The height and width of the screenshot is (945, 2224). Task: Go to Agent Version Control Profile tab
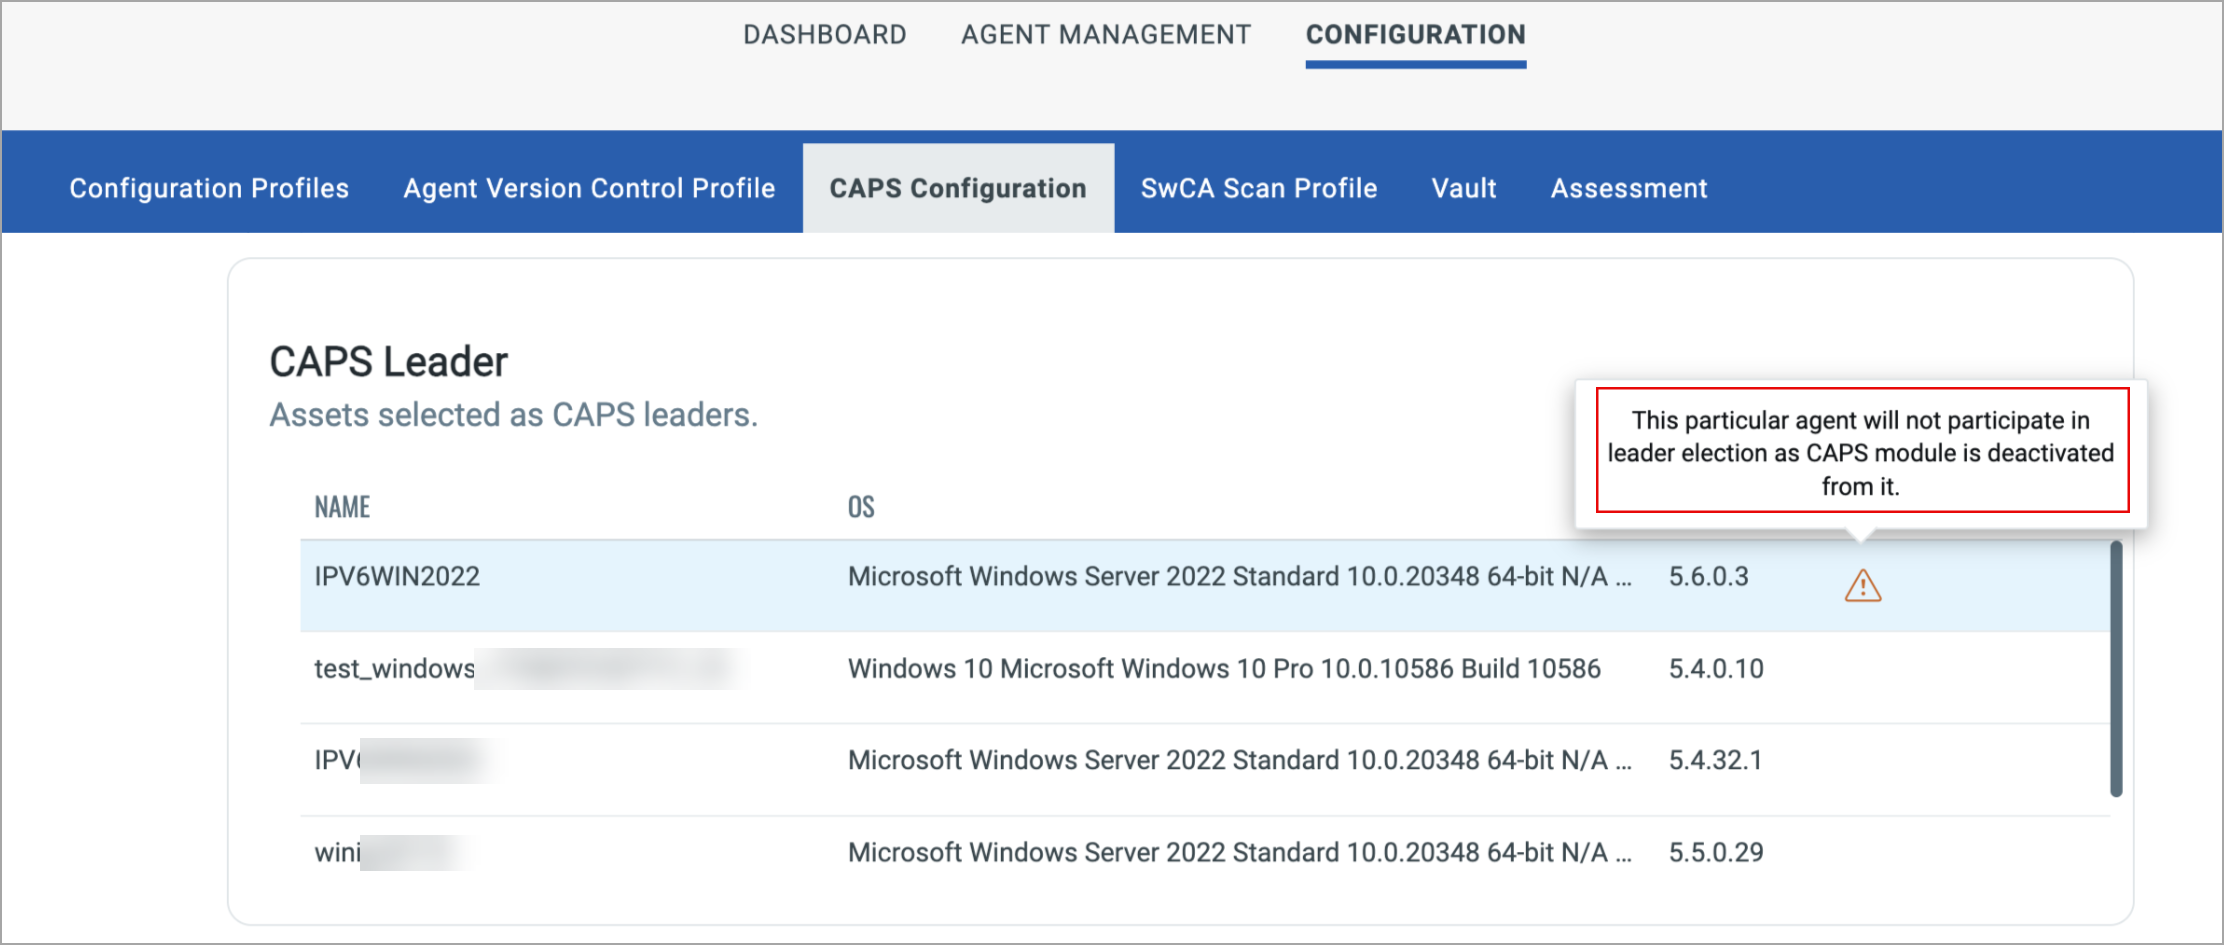point(589,188)
